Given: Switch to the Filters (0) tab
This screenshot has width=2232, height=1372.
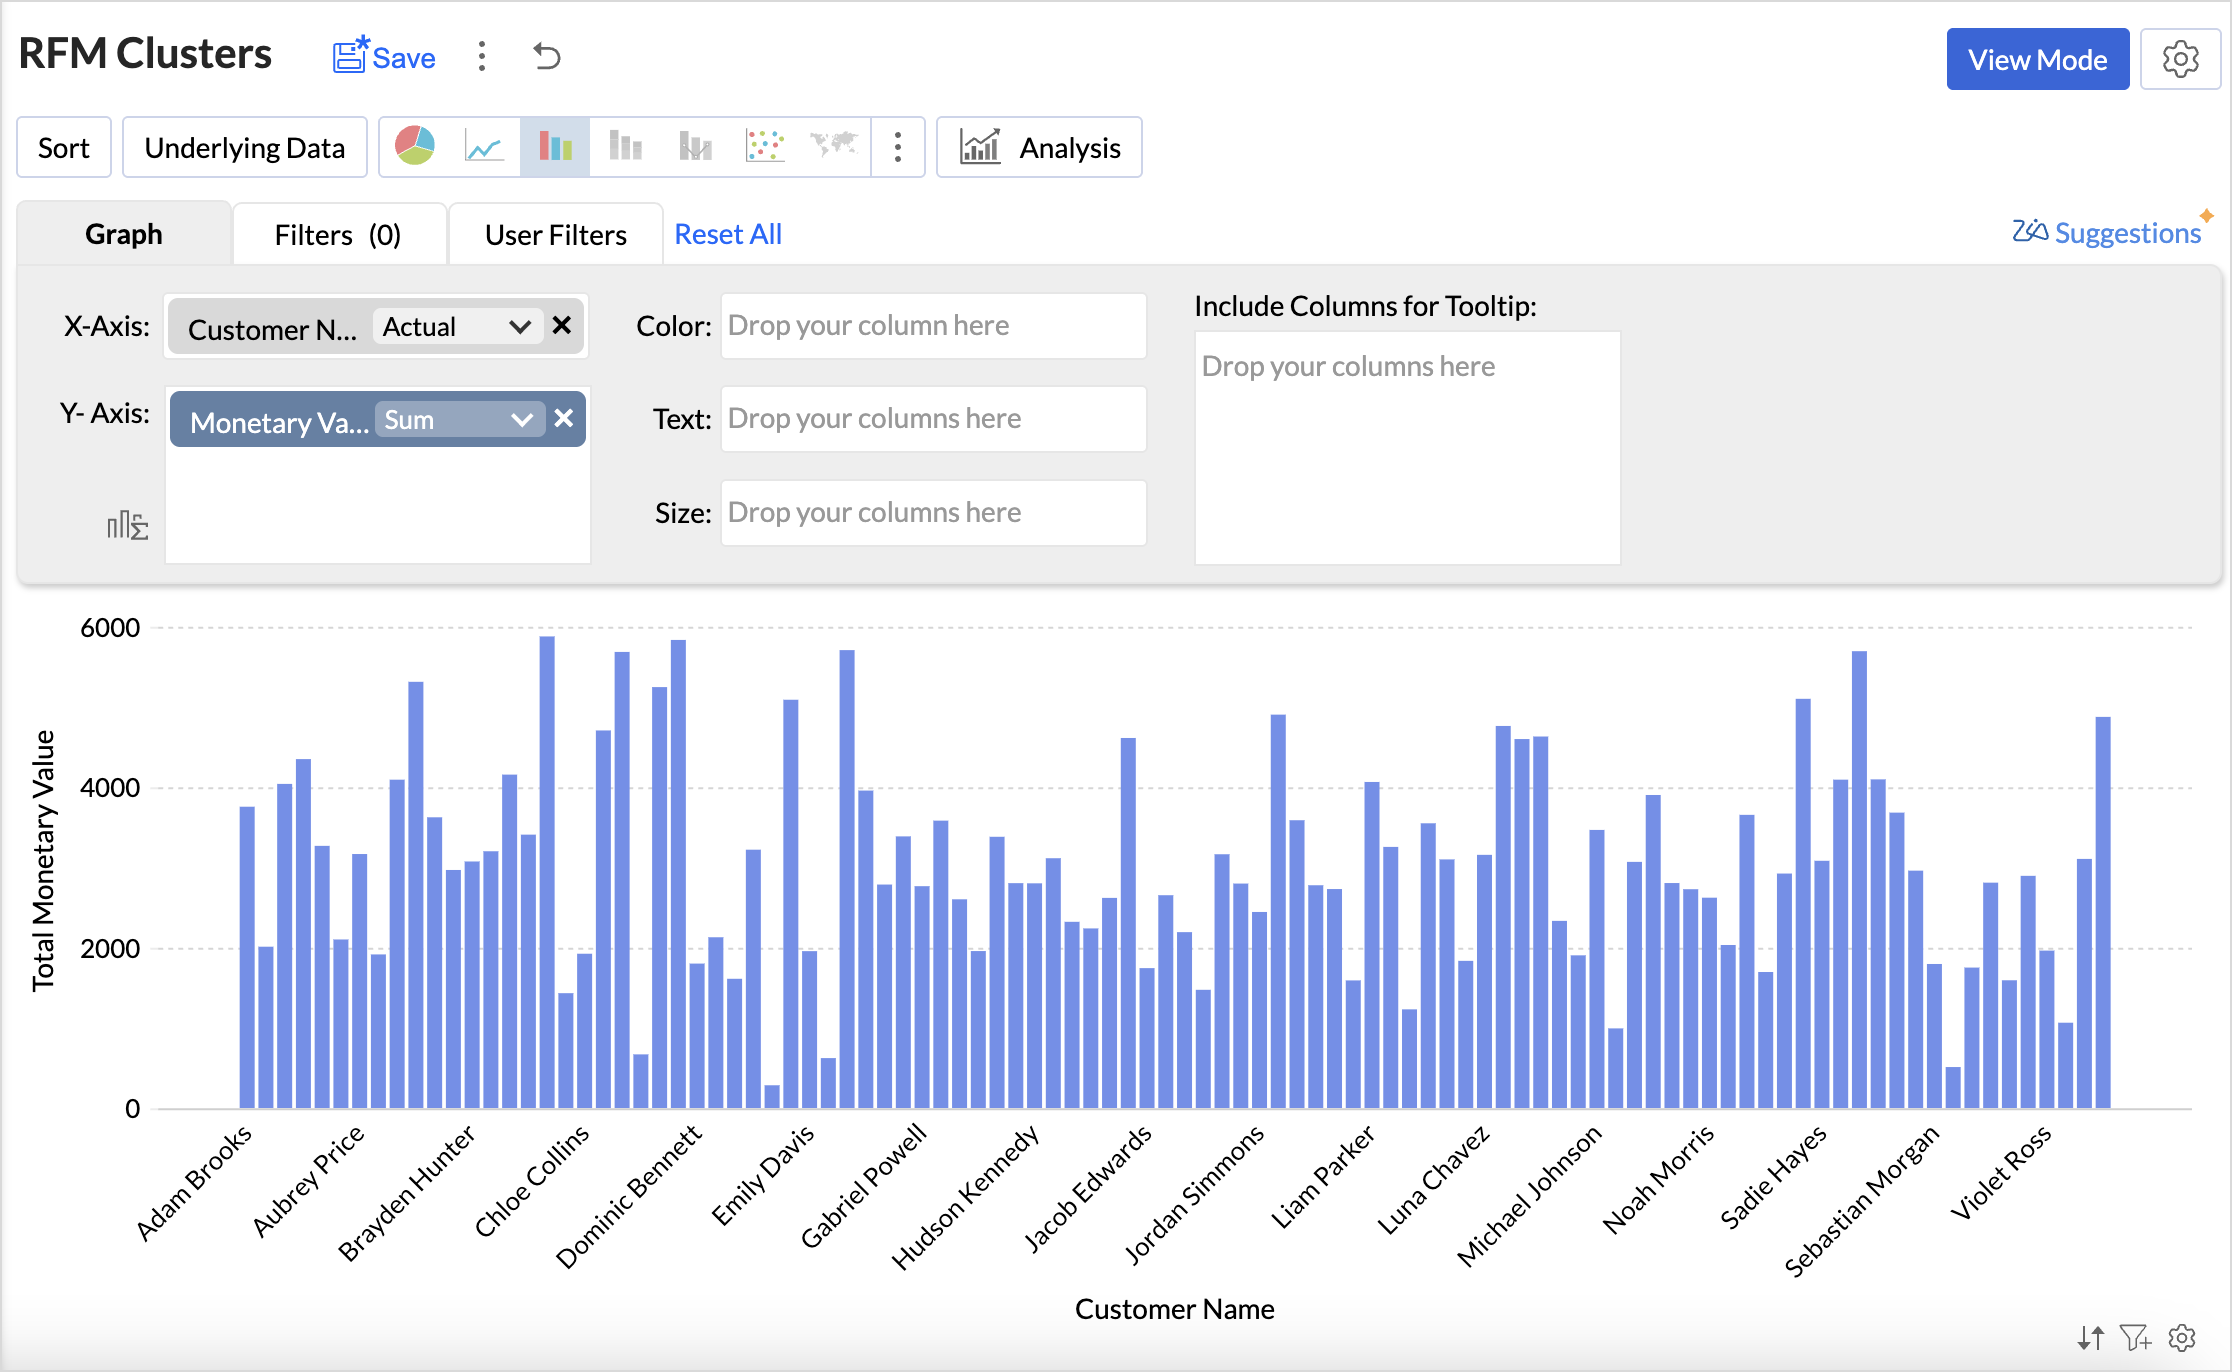Looking at the screenshot, I should click(x=338, y=234).
